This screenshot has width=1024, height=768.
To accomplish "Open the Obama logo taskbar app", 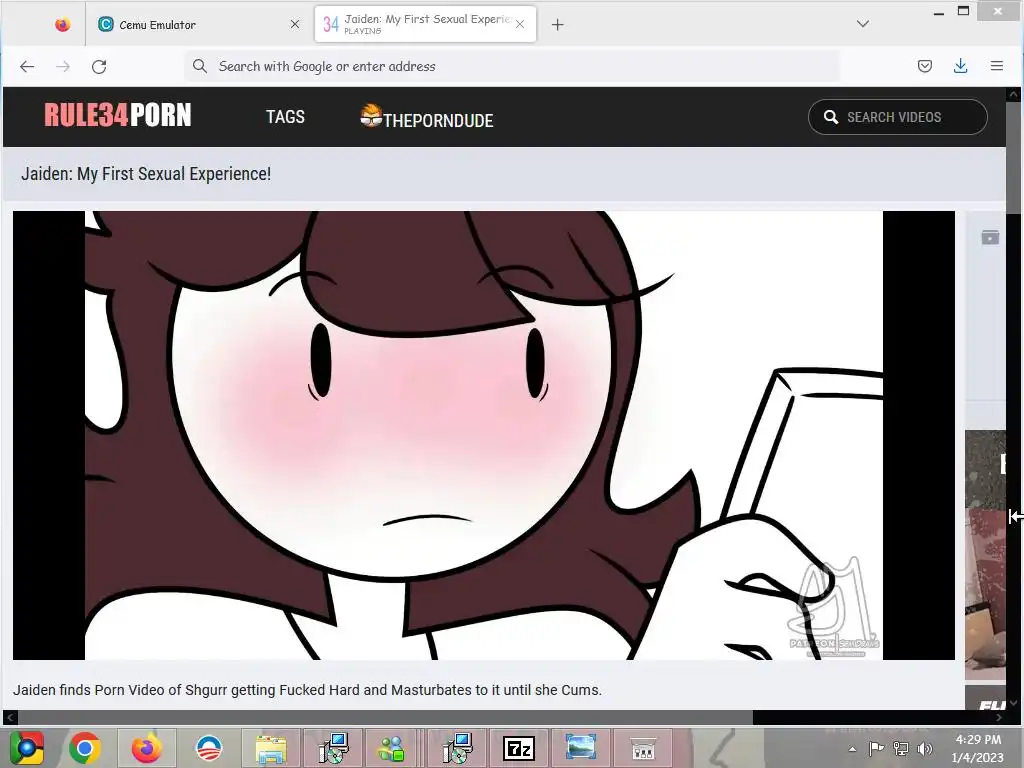I will click(209, 748).
